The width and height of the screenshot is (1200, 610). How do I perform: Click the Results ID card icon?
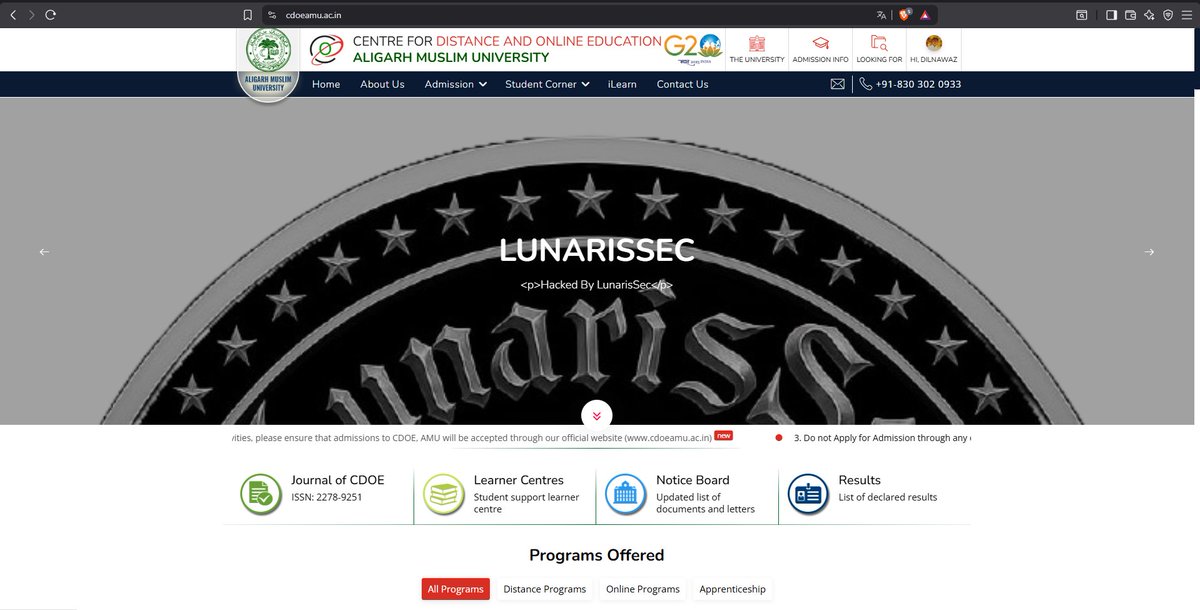coord(808,495)
